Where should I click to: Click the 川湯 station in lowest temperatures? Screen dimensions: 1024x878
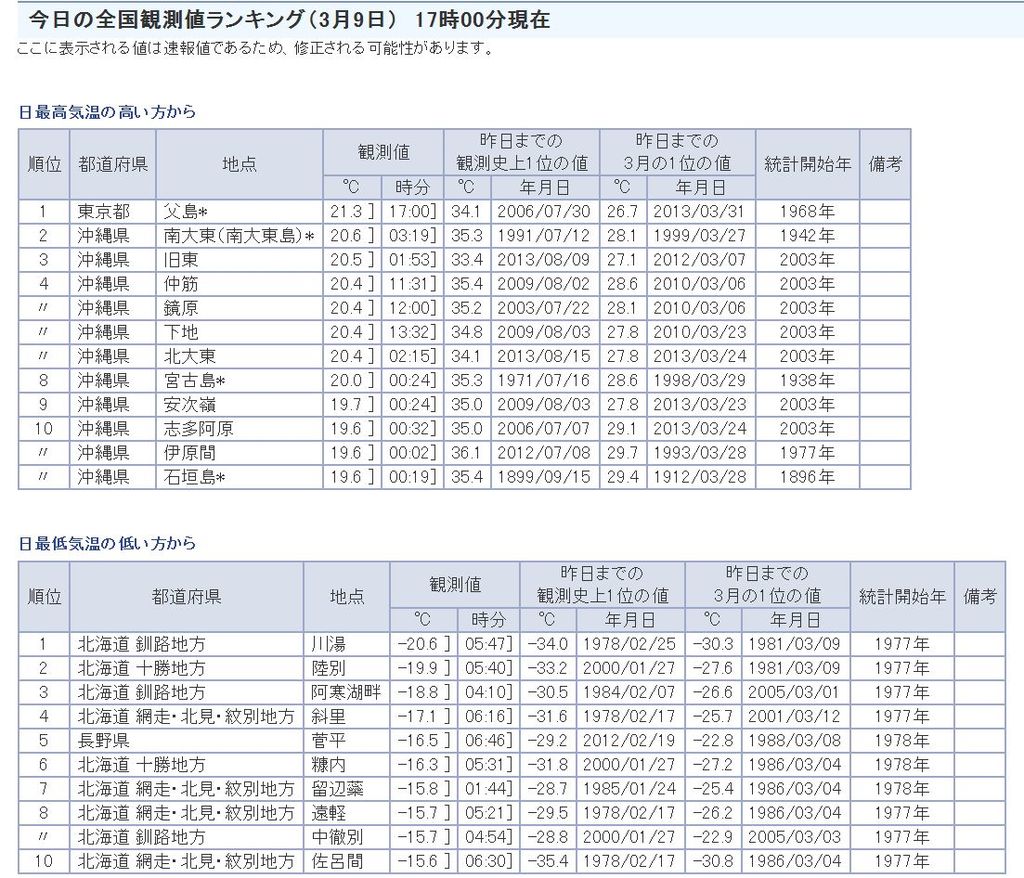[330, 644]
